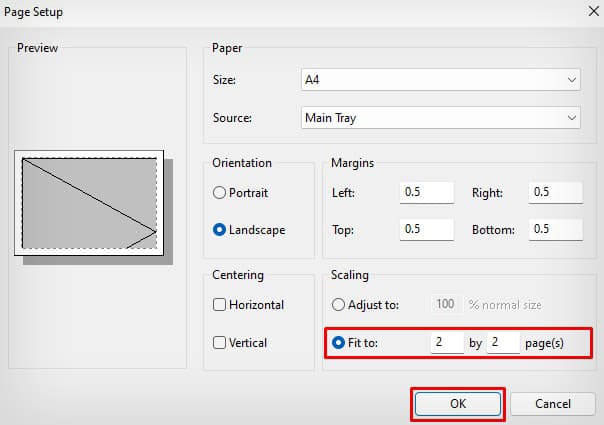Click the A4 paper size box
Viewport: 604px width, 425px height.
(441, 80)
